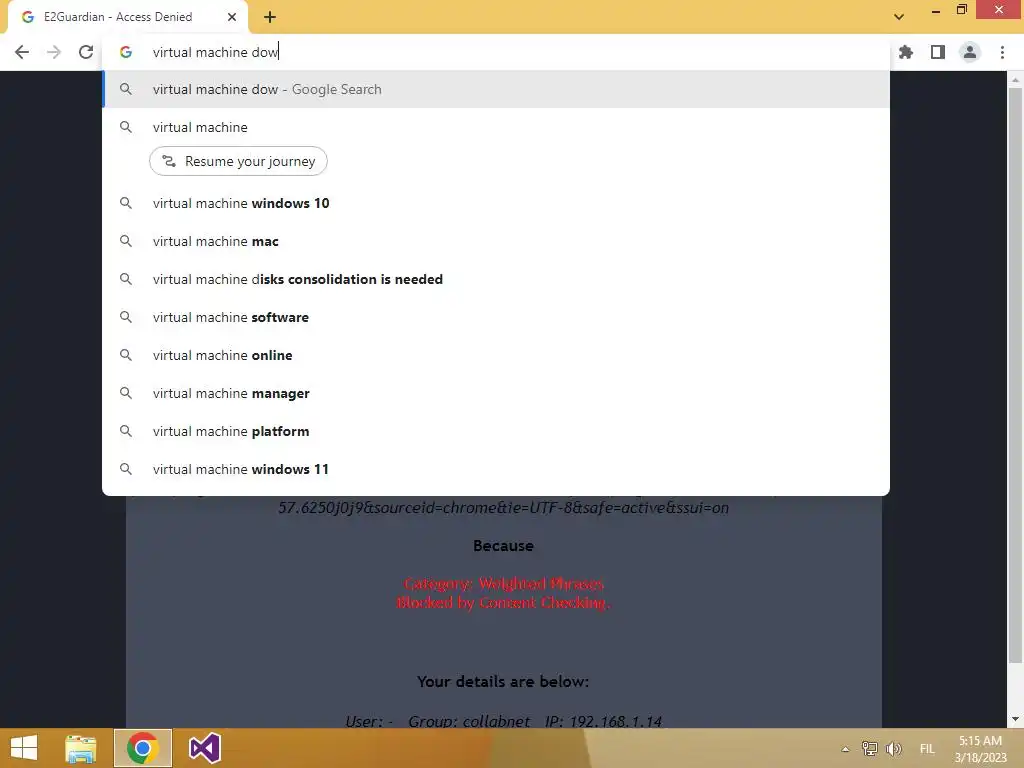Viewport: 1024px width, 768px height.
Task: Click 'Category: Weighted Phrases' red text
Action: pos(504,583)
